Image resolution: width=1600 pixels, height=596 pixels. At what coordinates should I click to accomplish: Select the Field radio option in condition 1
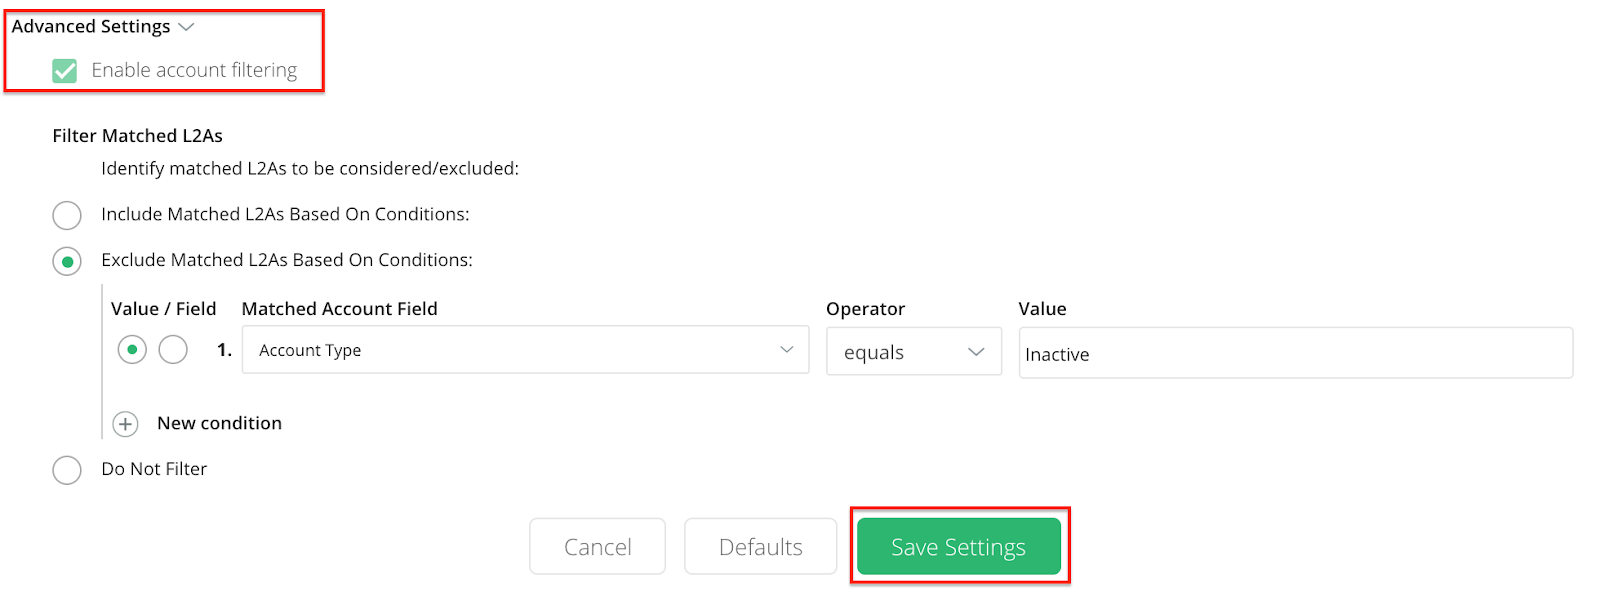pos(173,350)
